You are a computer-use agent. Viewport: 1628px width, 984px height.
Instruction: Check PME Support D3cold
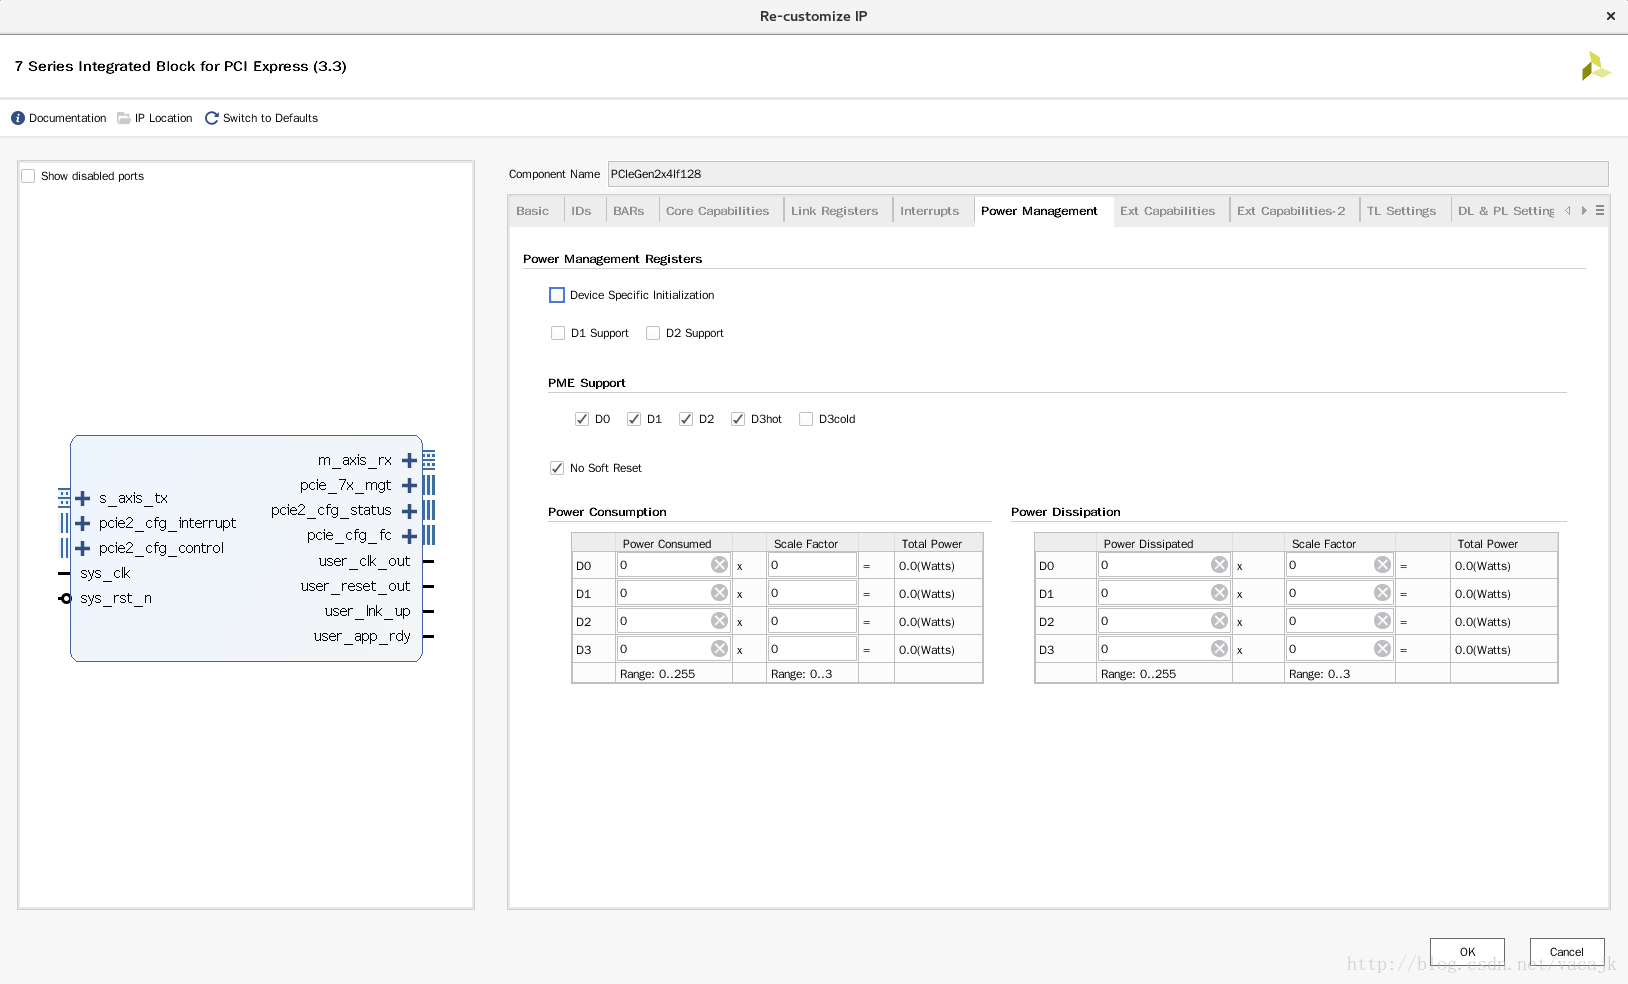pyautogui.click(x=806, y=419)
